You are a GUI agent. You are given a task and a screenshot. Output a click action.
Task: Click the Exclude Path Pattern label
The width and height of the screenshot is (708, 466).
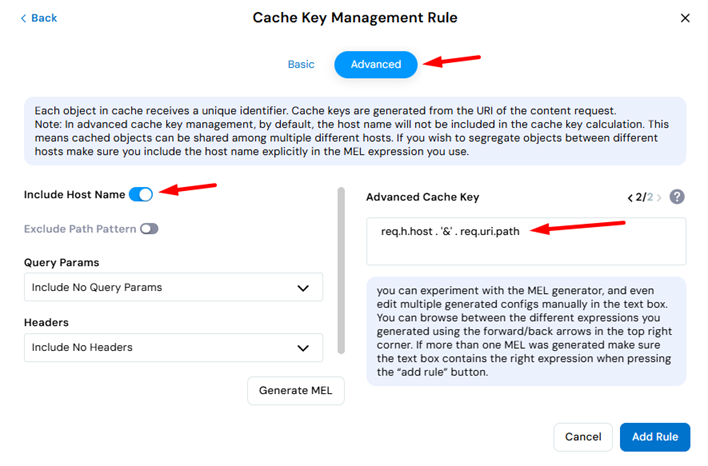tap(80, 229)
